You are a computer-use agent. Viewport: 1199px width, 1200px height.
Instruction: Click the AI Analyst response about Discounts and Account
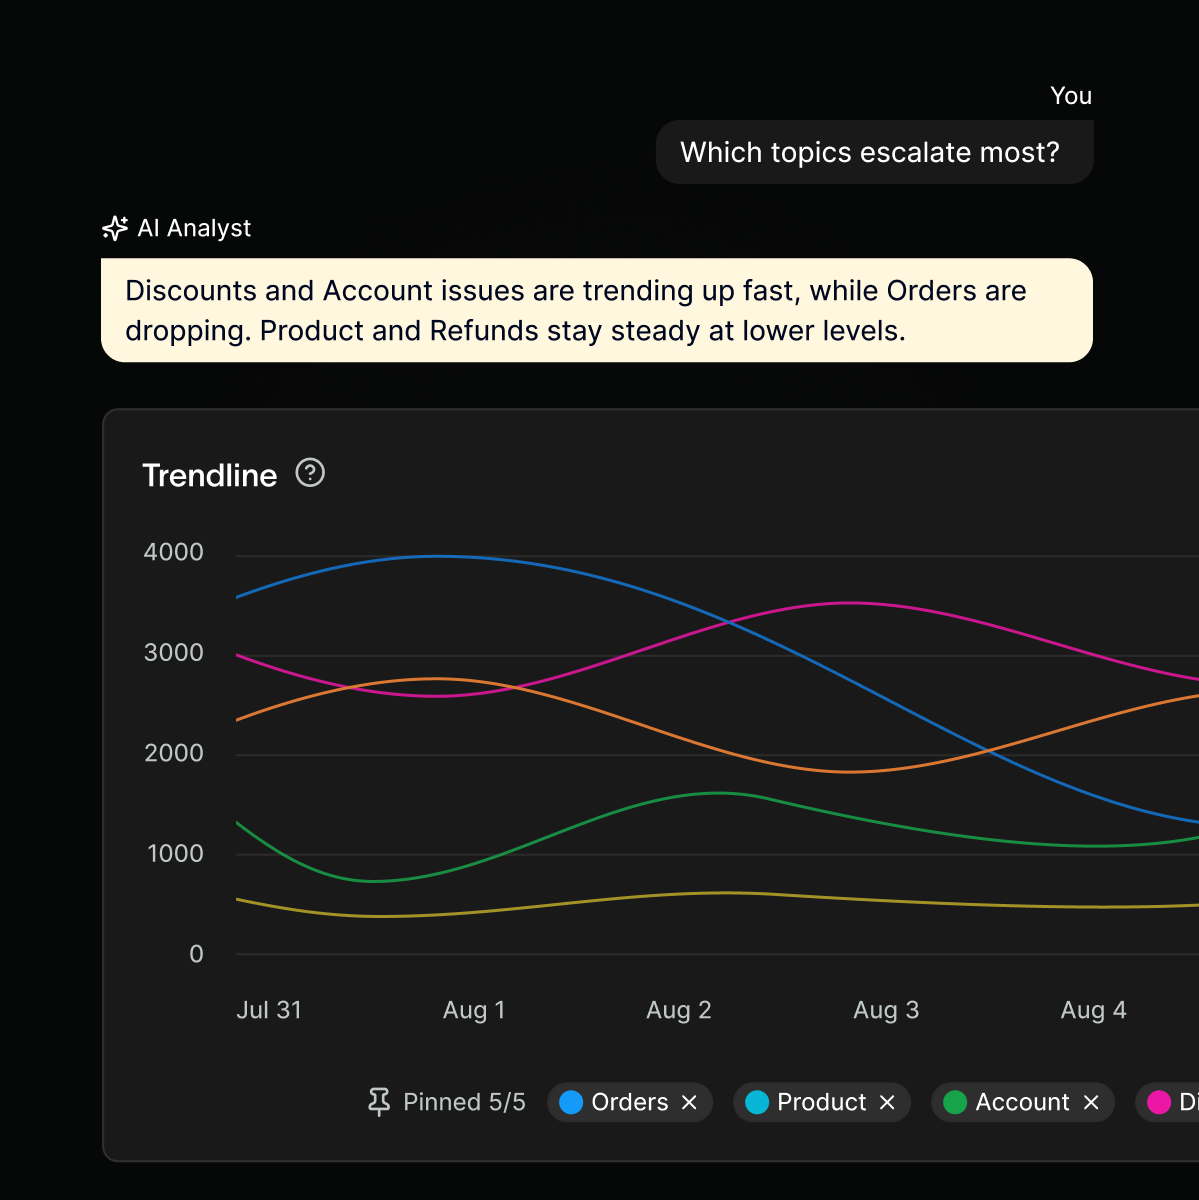point(597,310)
